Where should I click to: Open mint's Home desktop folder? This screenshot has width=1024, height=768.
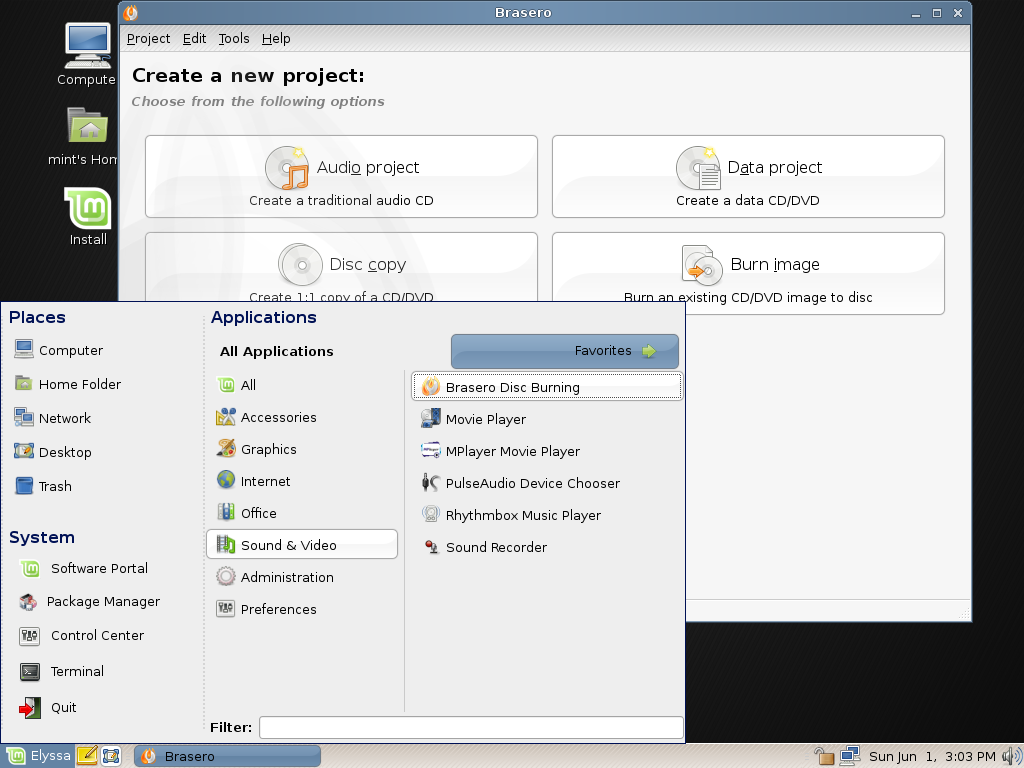tap(86, 136)
